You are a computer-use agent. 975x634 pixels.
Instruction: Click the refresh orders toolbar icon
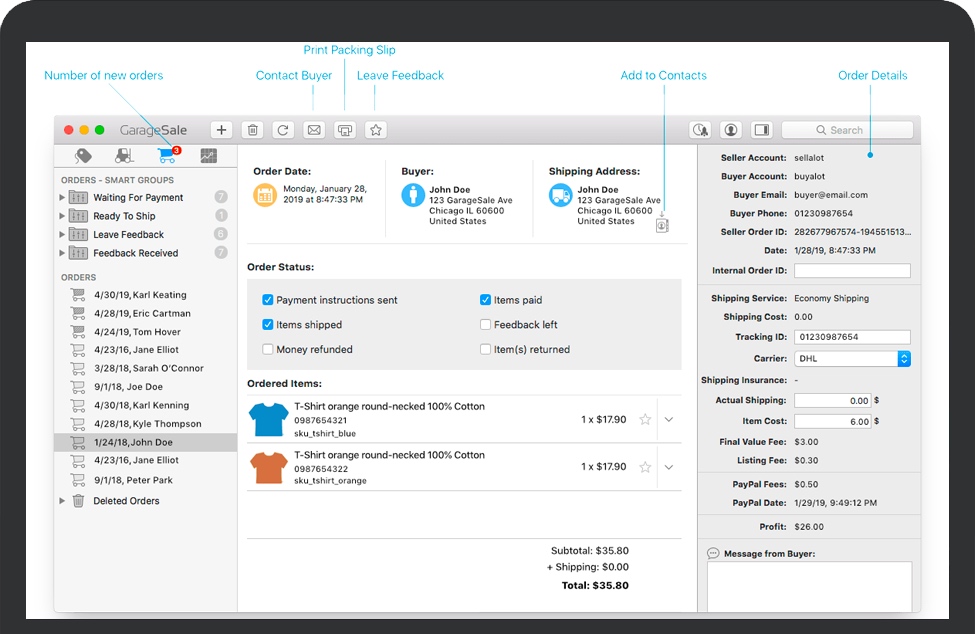pyautogui.click(x=283, y=130)
